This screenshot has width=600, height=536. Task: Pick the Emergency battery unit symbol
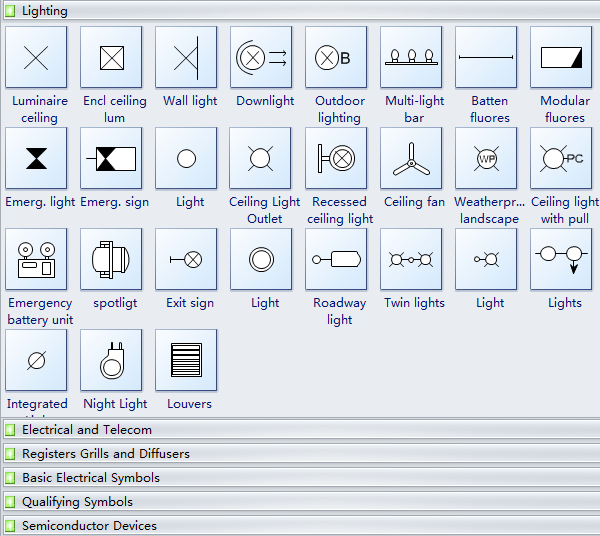click(x=36, y=259)
